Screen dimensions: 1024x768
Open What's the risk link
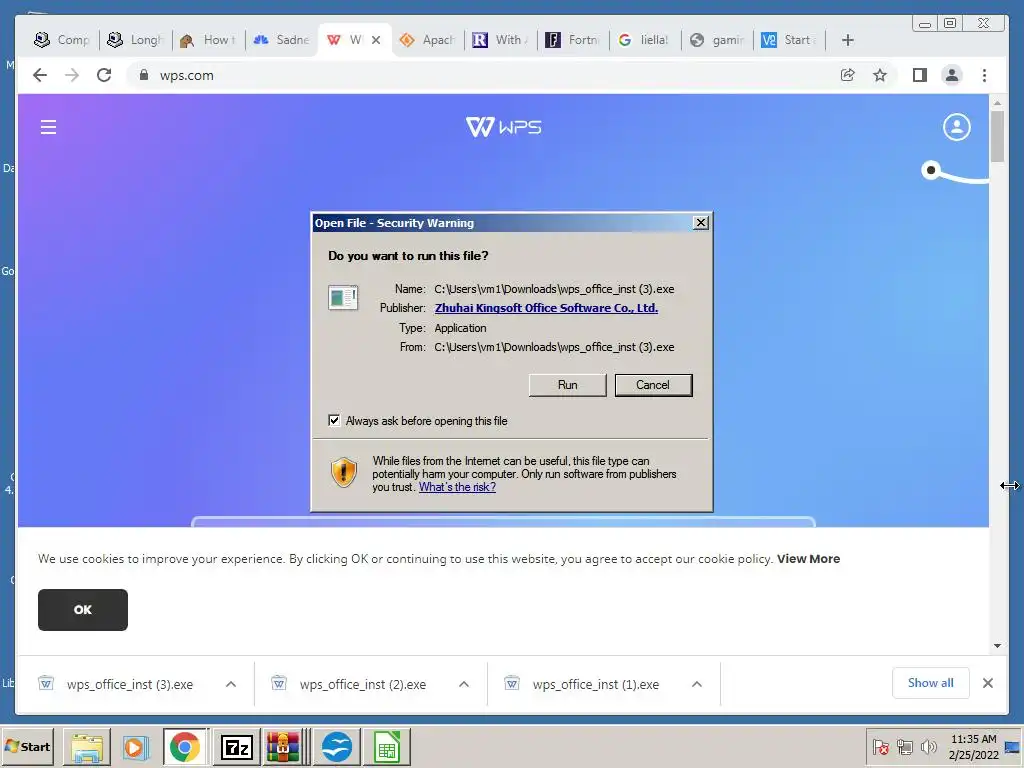pyautogui.click(x=457, y=487)
